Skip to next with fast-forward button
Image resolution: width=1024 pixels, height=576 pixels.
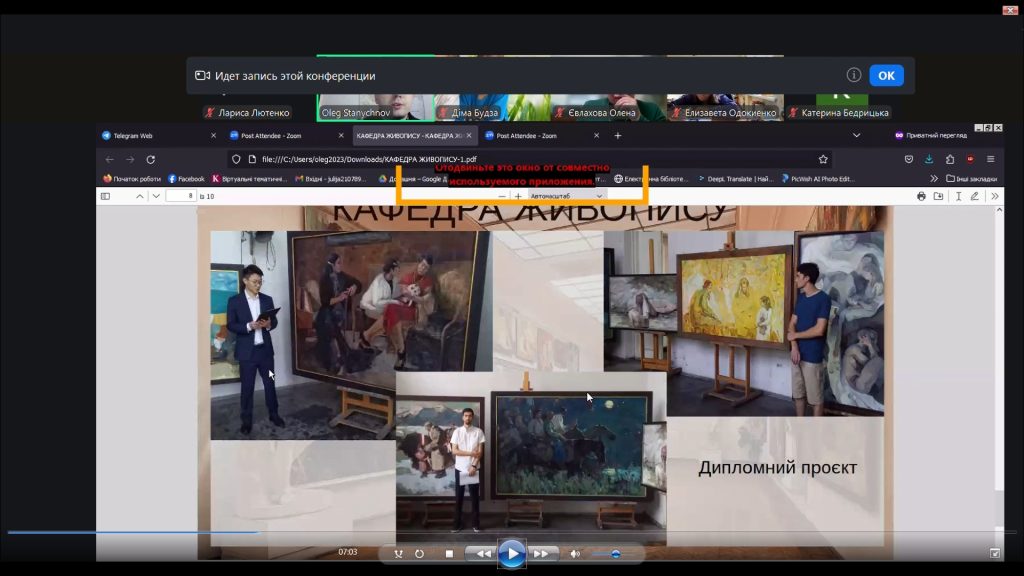(541, 553)
